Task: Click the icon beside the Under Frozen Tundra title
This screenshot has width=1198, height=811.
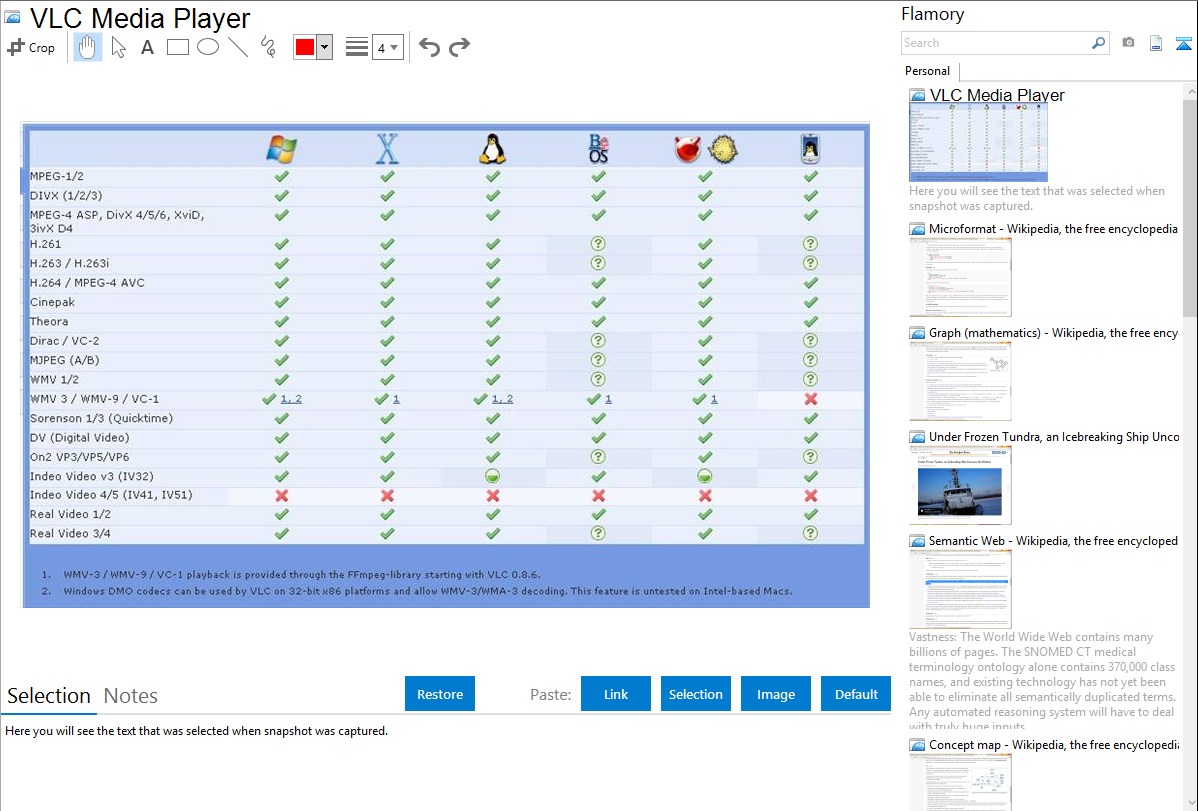Action: [x=917, y=436]
